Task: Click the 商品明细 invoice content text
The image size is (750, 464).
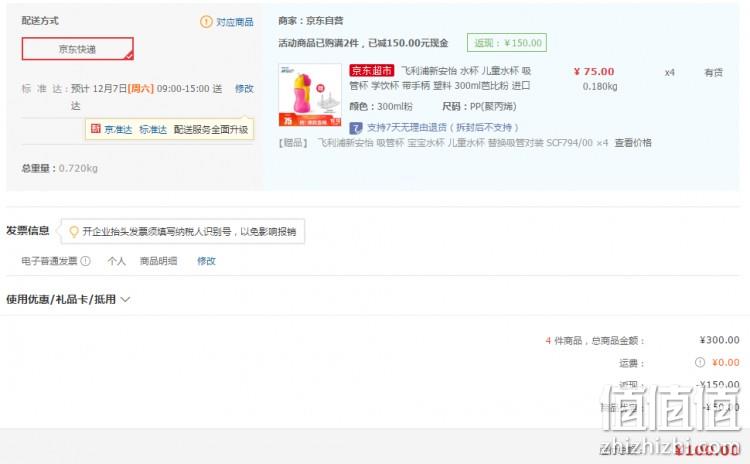Action: coord(158,261)
